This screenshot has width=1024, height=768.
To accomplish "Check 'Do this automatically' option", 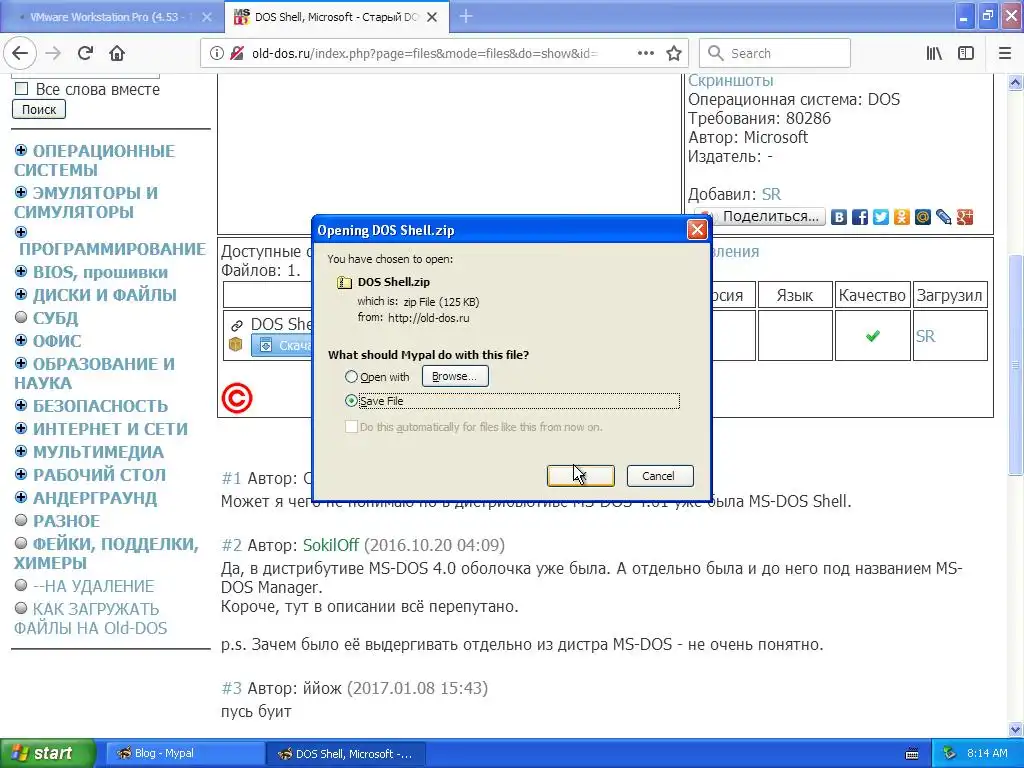I will tap(351, 426).
